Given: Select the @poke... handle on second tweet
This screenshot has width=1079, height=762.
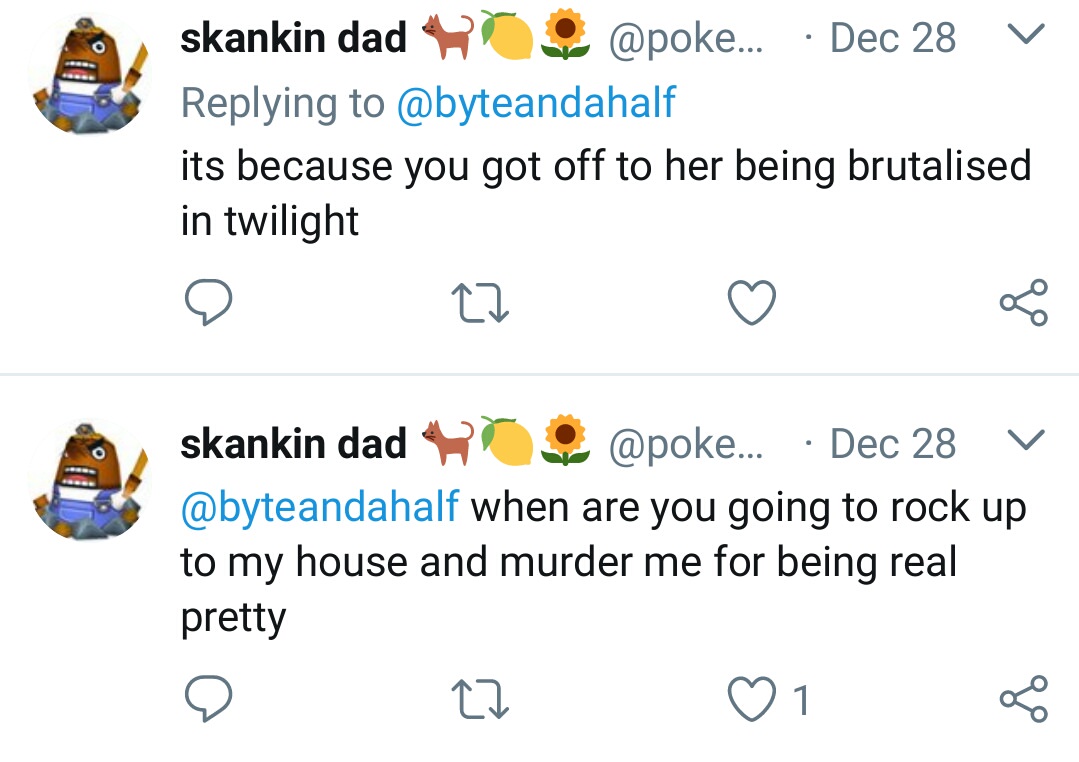Looking at the screenshot, I should click(x=685, y=445).
